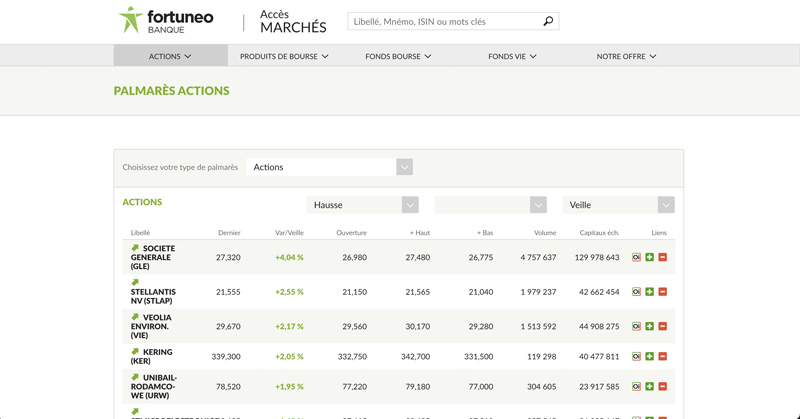Click red minus icon for Veolia Environ.
Screen dimensions: 800x419
point(663,326)
